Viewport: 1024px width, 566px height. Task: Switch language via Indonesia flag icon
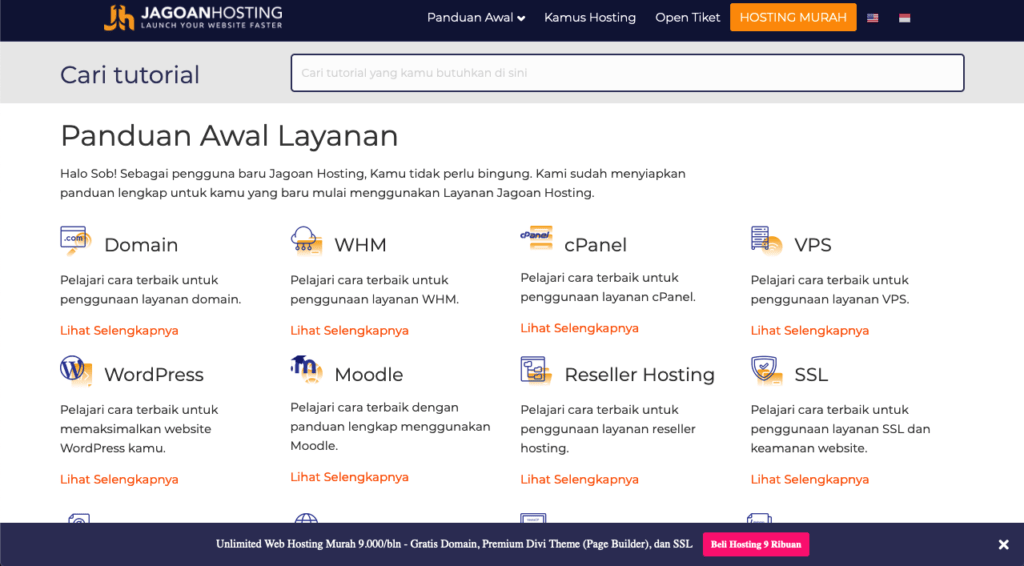(904, 18)
